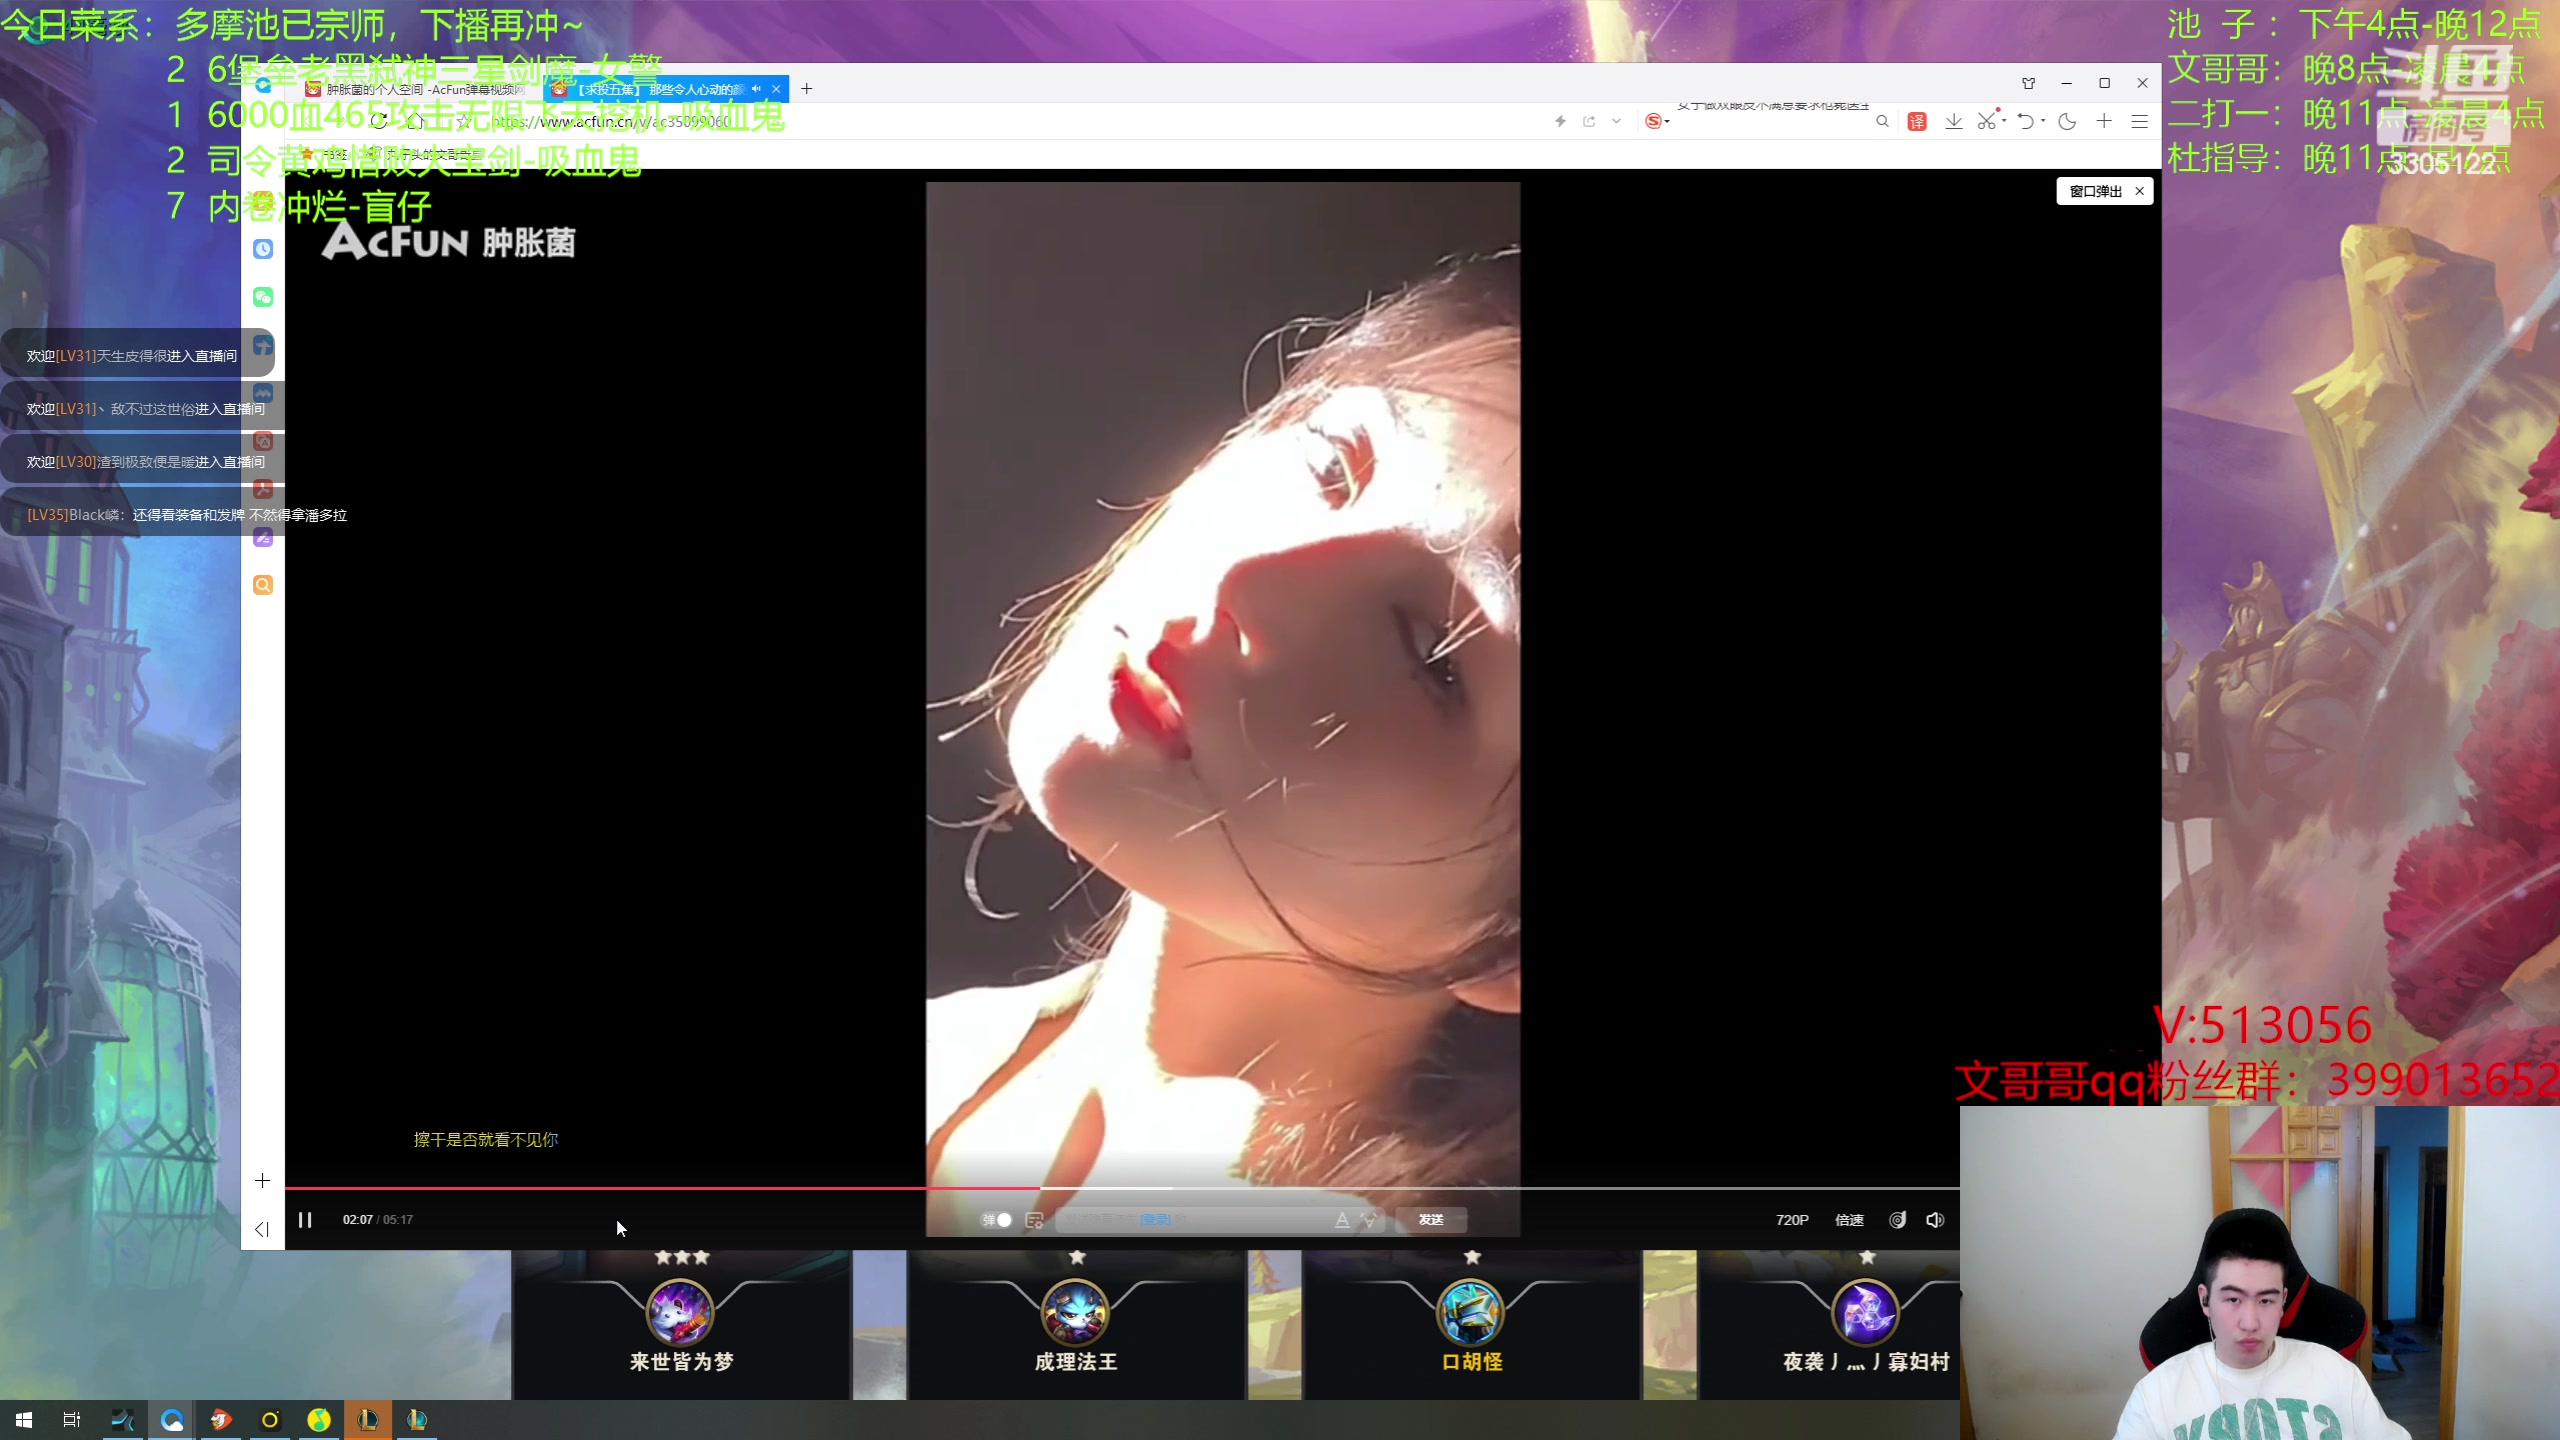Add extension with toolbar plus icon
Image resolution: width=2560 pixels, height=1440 pixels.
pyautogui.click(x=2104, y=121)
